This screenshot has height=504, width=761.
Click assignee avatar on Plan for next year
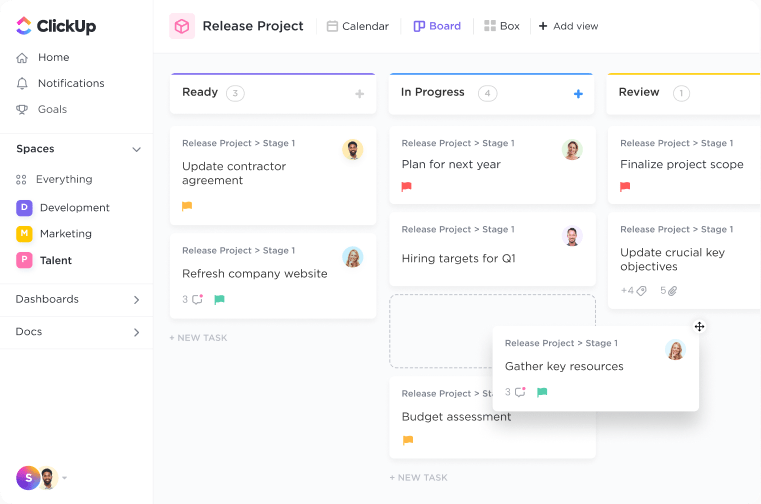click(x=572, y=150)
